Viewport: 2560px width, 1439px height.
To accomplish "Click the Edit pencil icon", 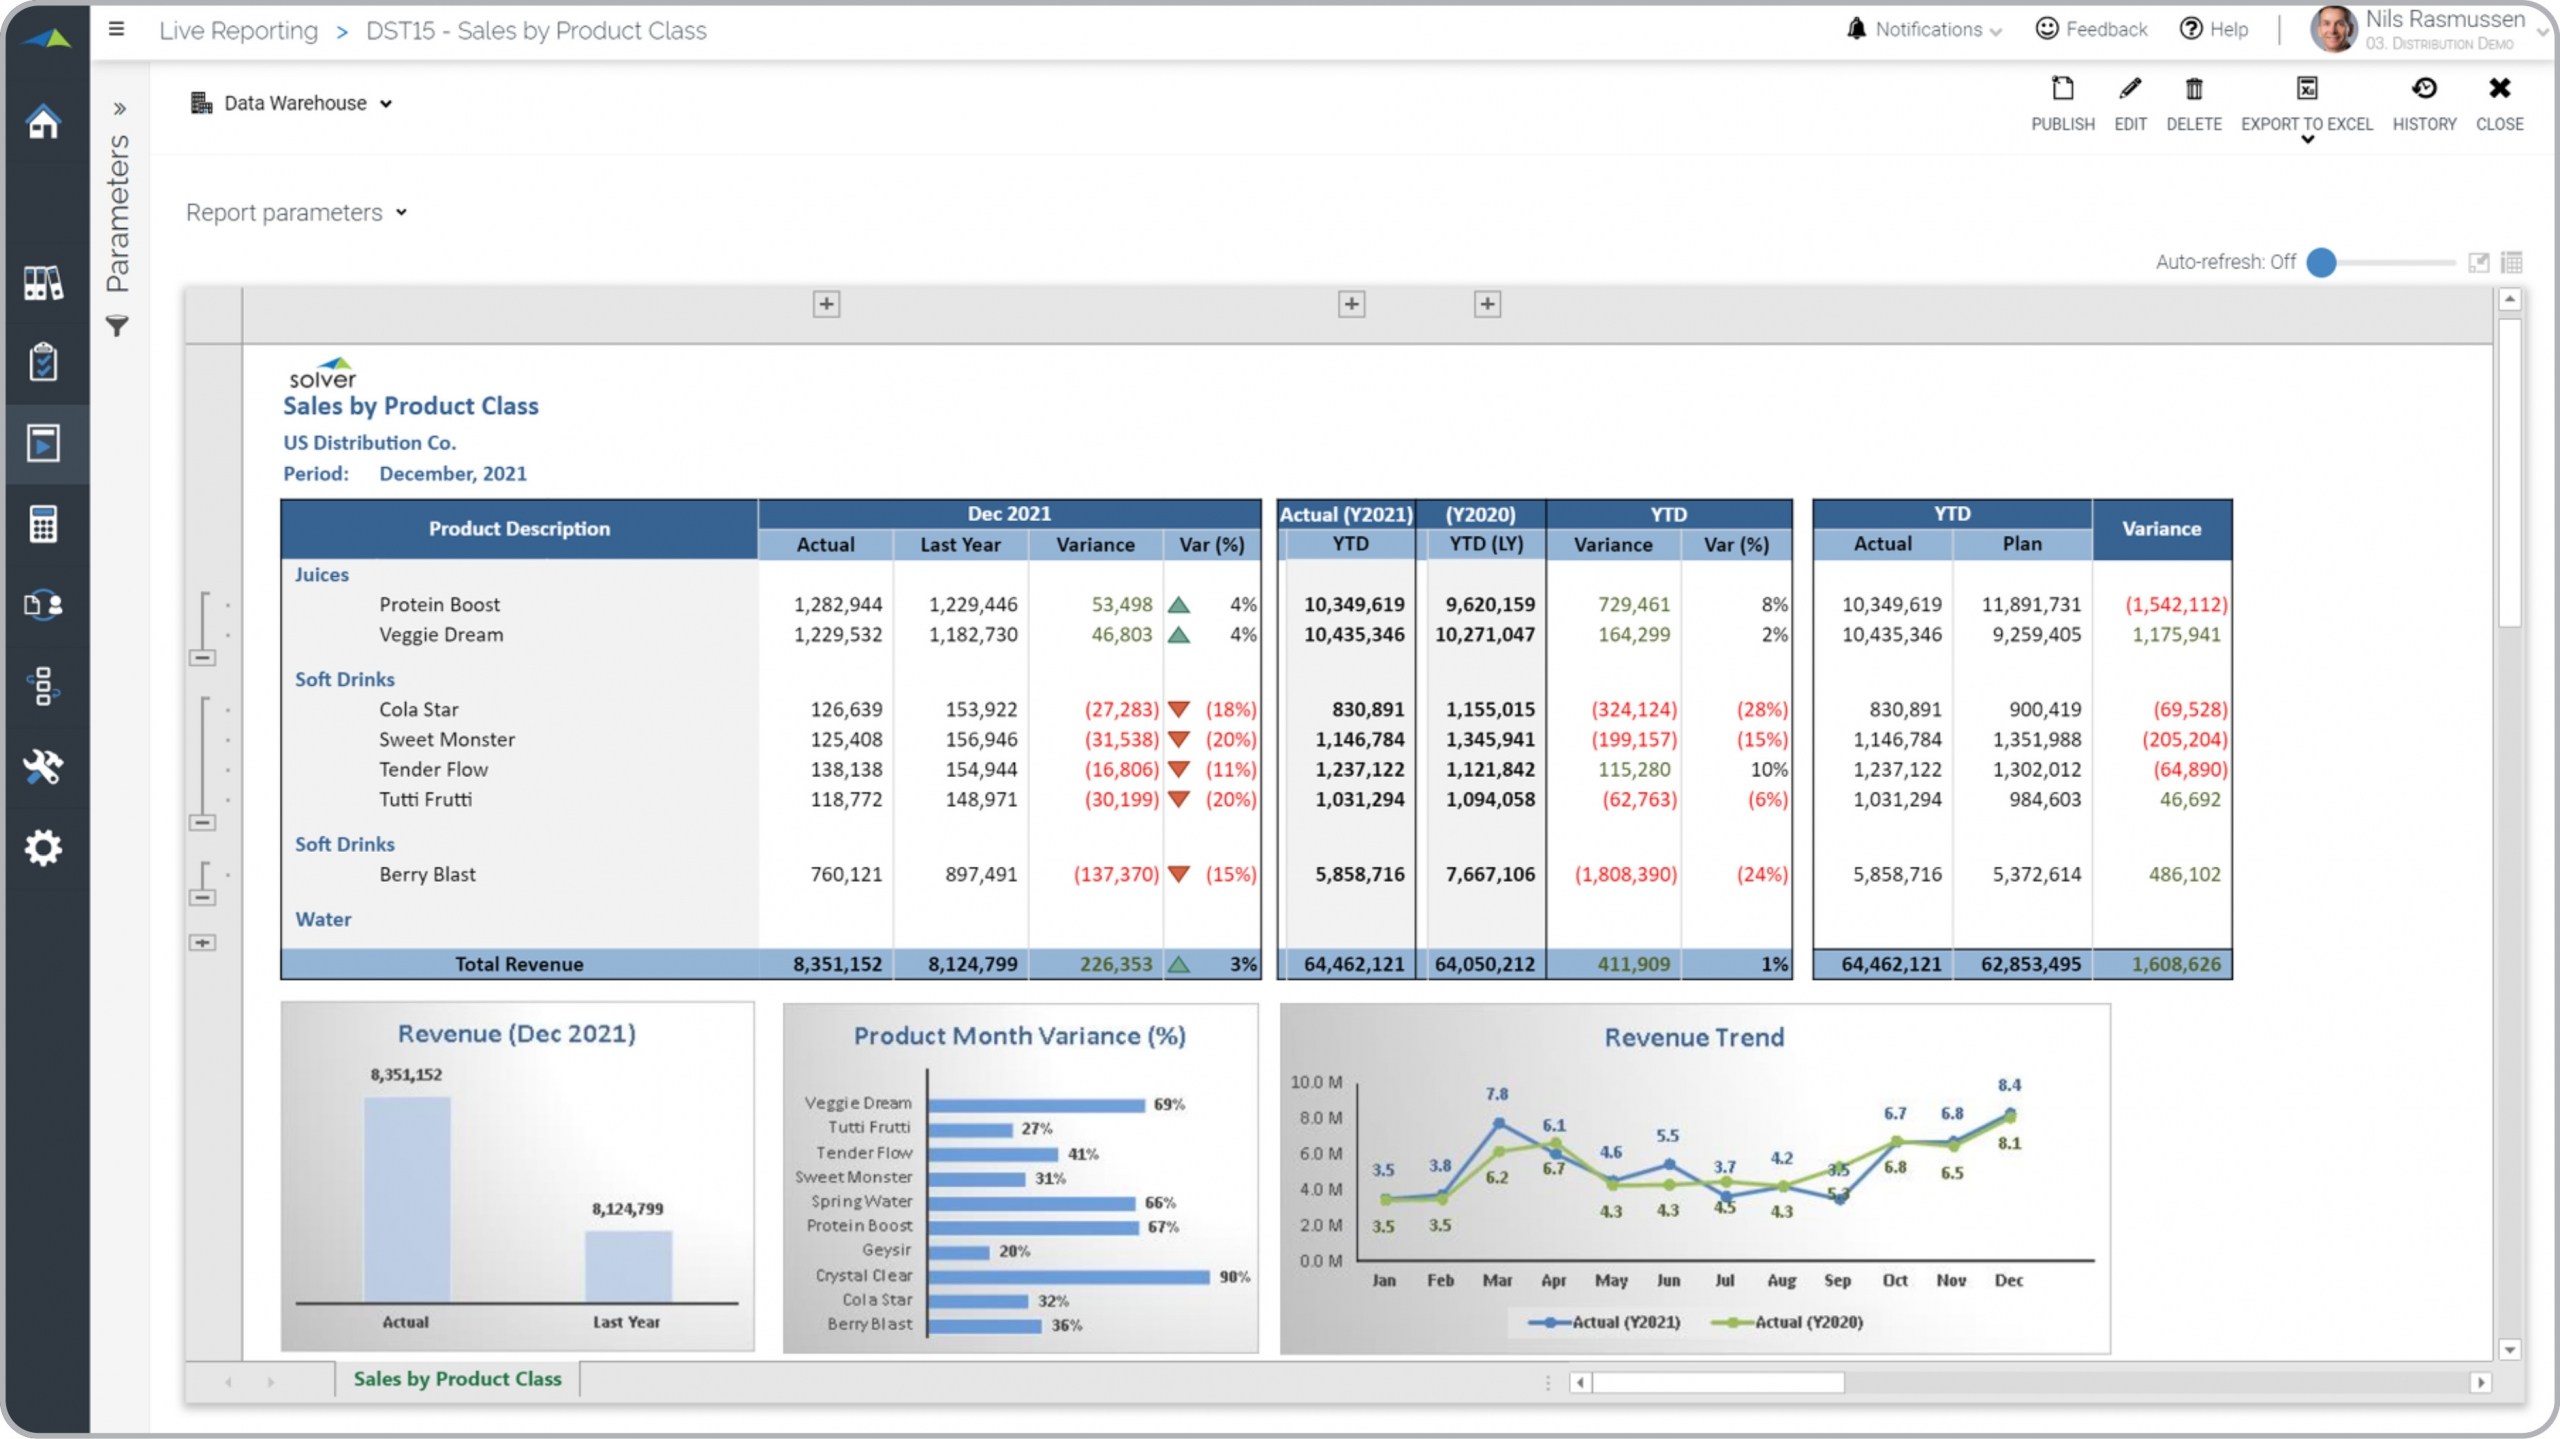I will pos(2130,90).
